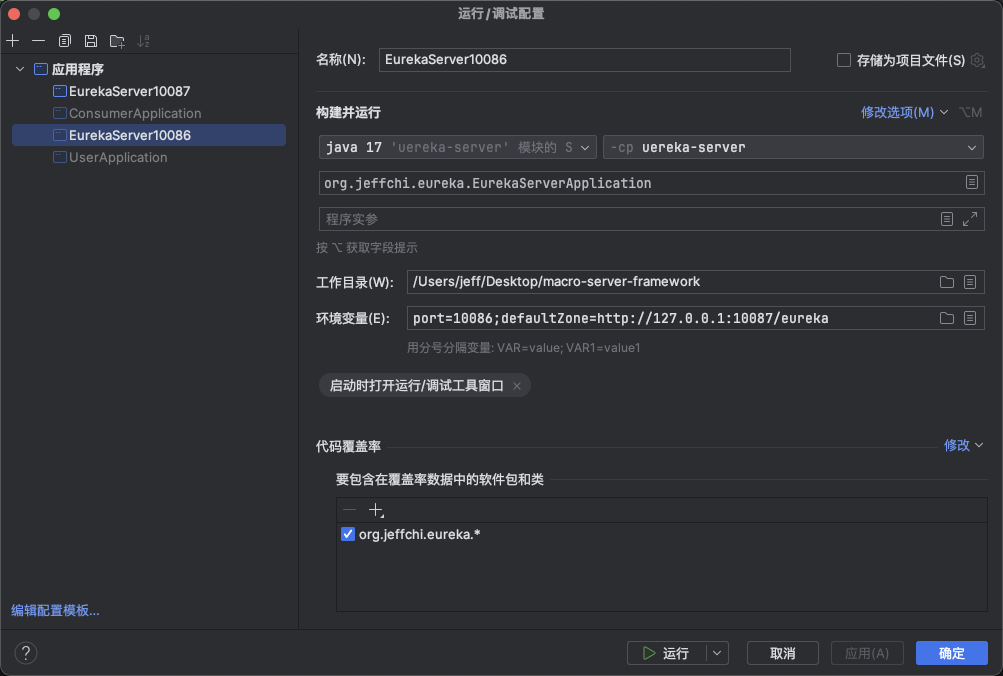Screen dimensions: 1003x676
Task: Select UserApplication in the configuration list
Action: [x=118, y=158]
